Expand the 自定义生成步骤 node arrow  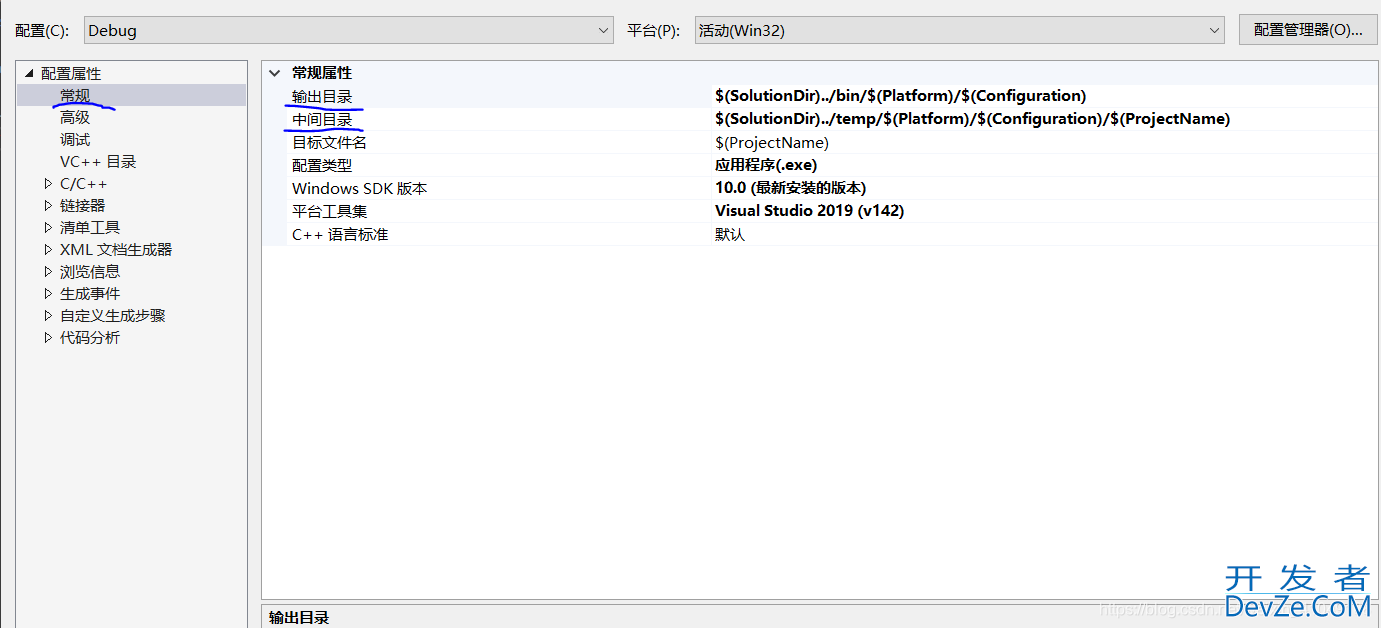(x=48, y=315)
